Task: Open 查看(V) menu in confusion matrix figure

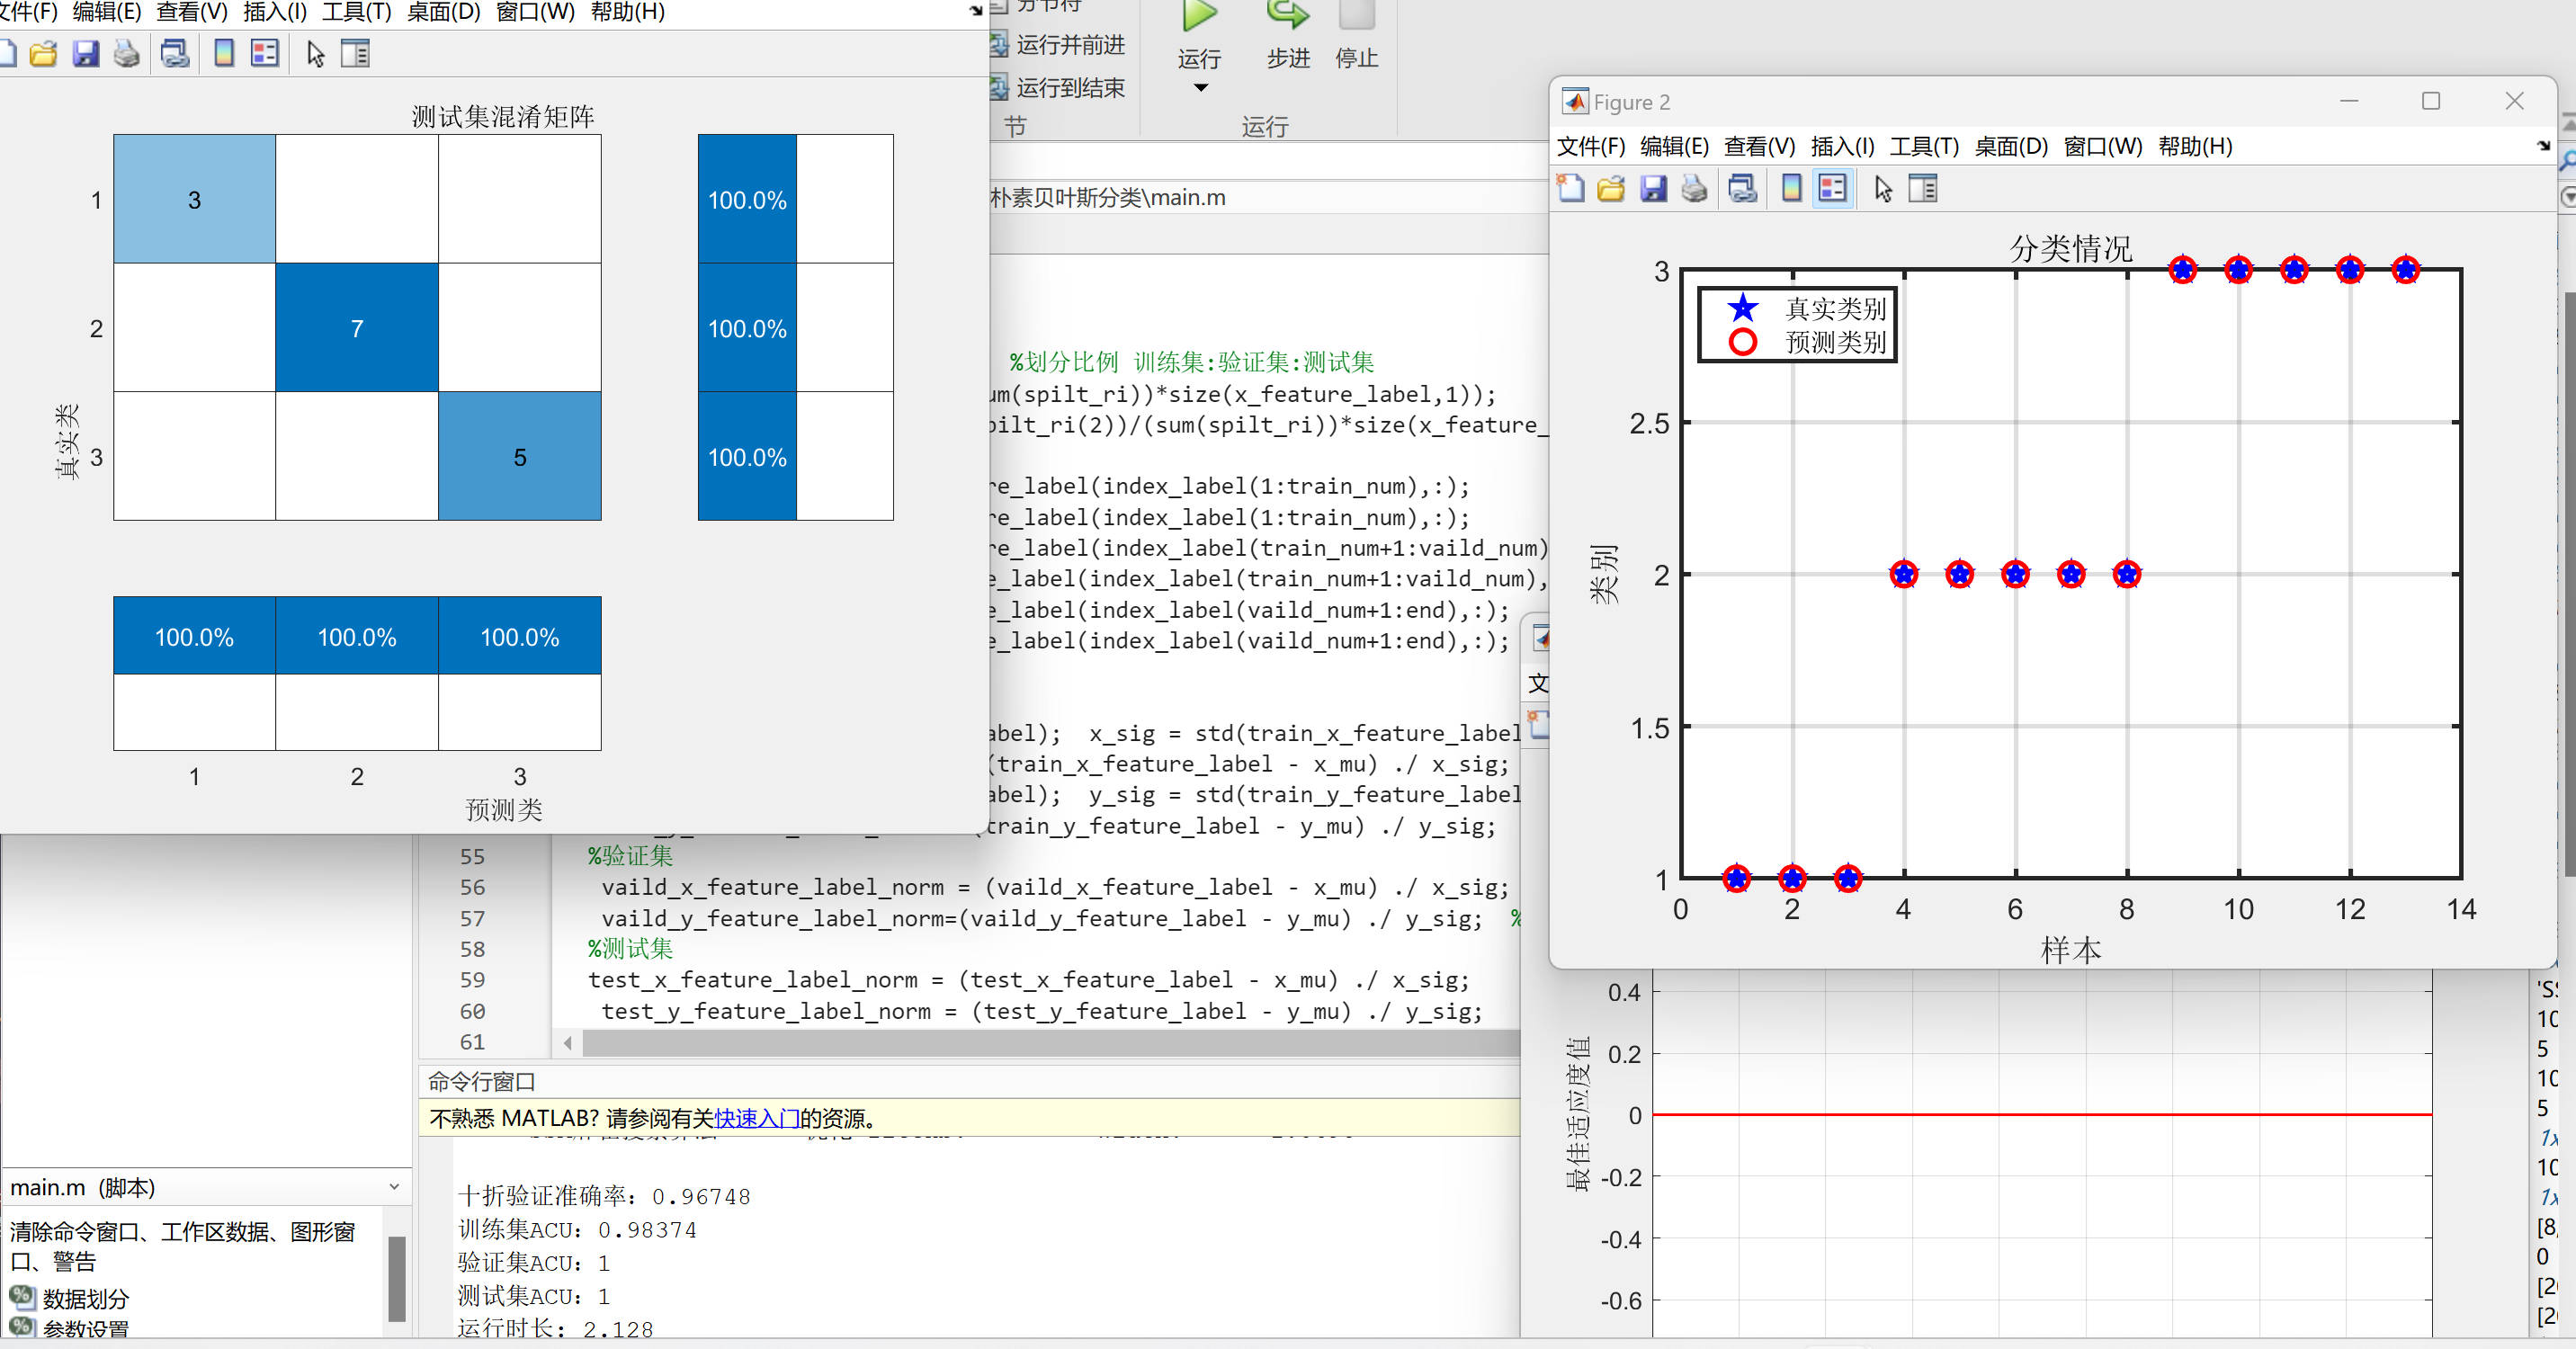Action: pos(192,12)
